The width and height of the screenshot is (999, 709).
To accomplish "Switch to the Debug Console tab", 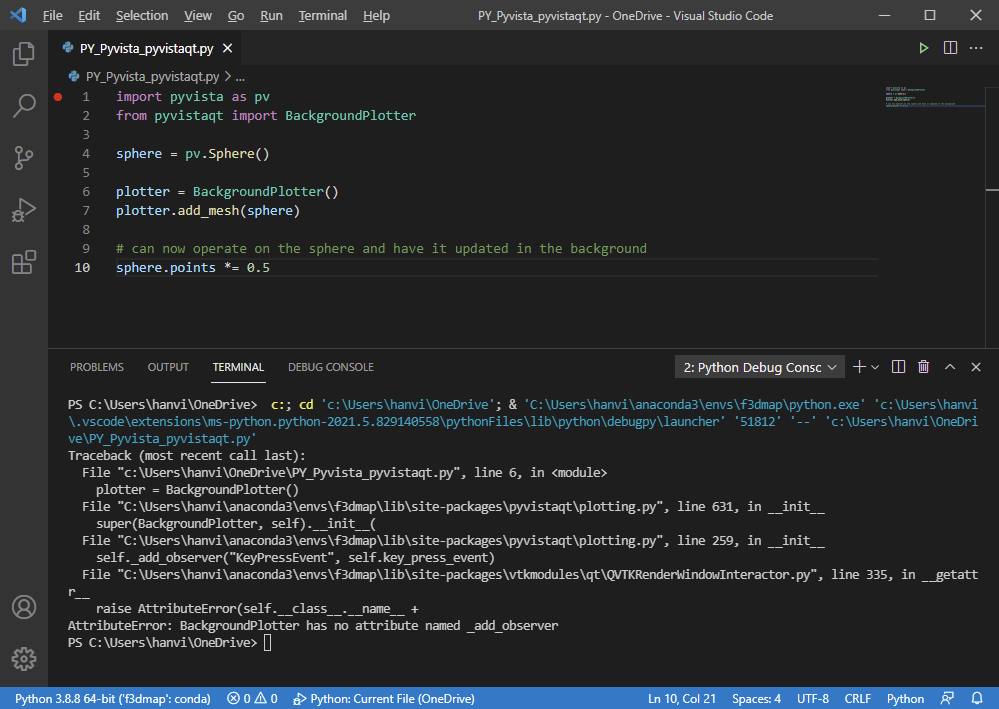I will [330, 367].
